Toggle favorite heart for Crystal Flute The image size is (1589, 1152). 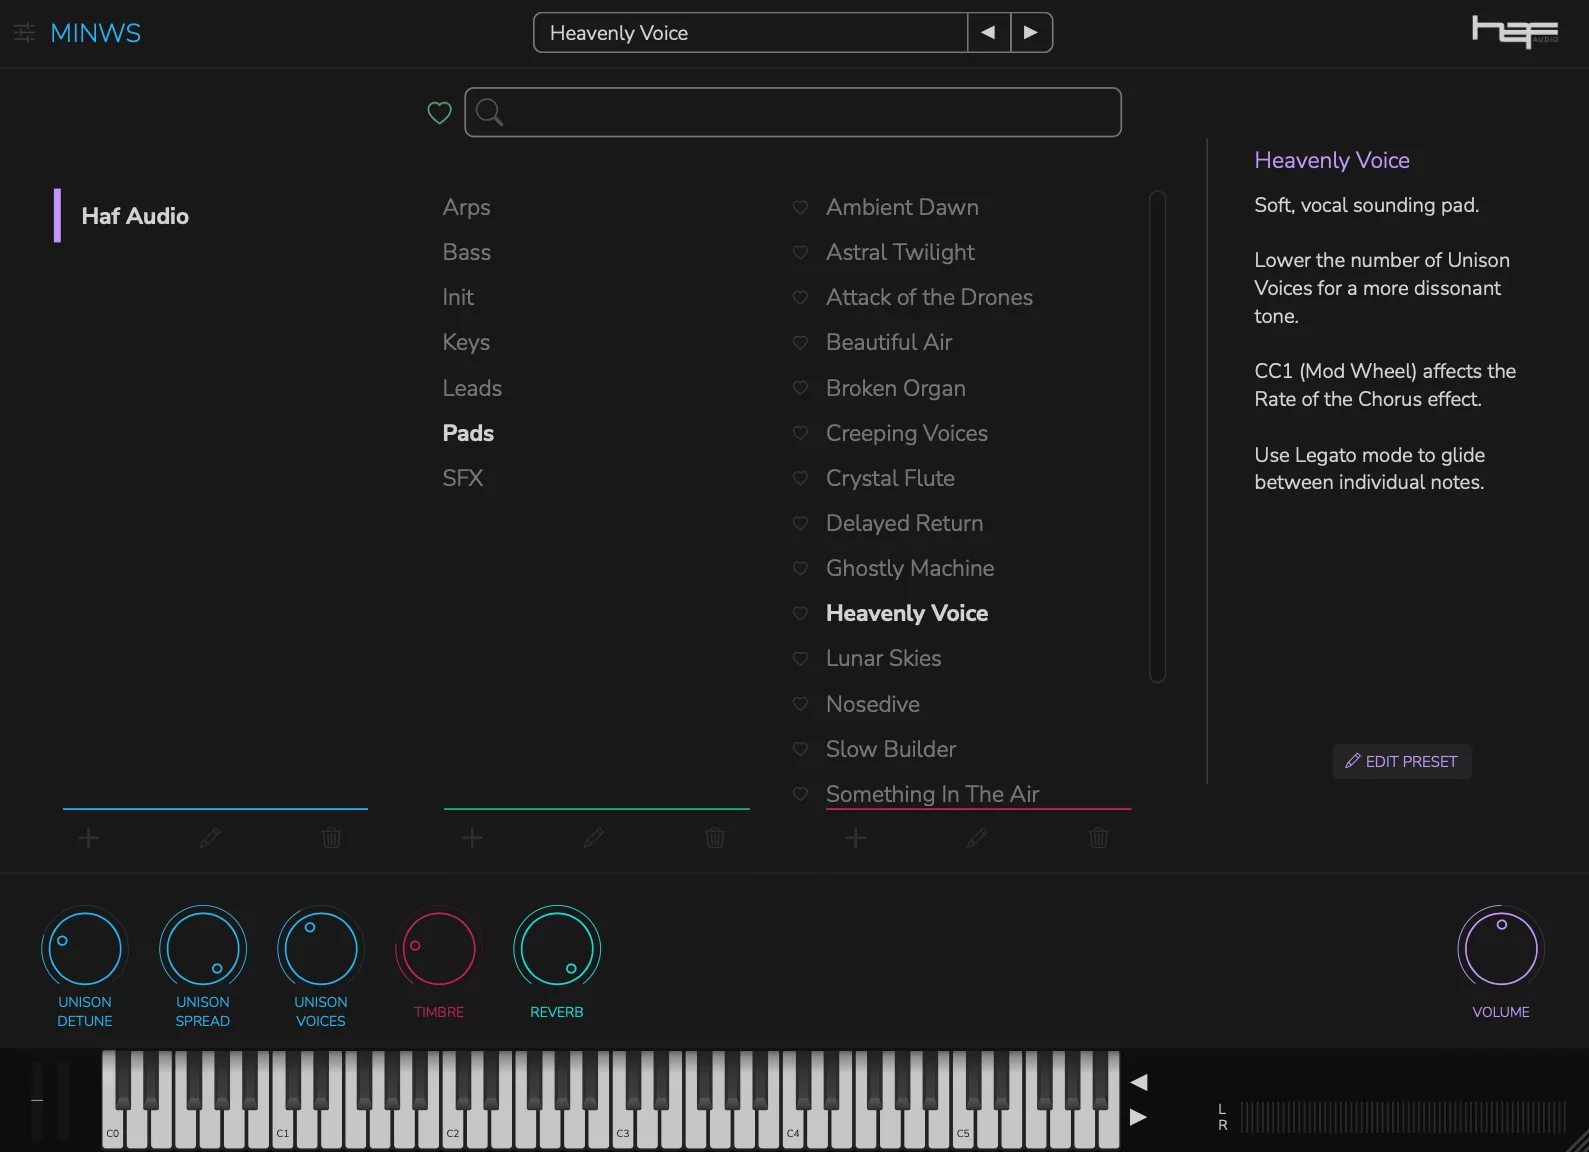pos(800,479)
